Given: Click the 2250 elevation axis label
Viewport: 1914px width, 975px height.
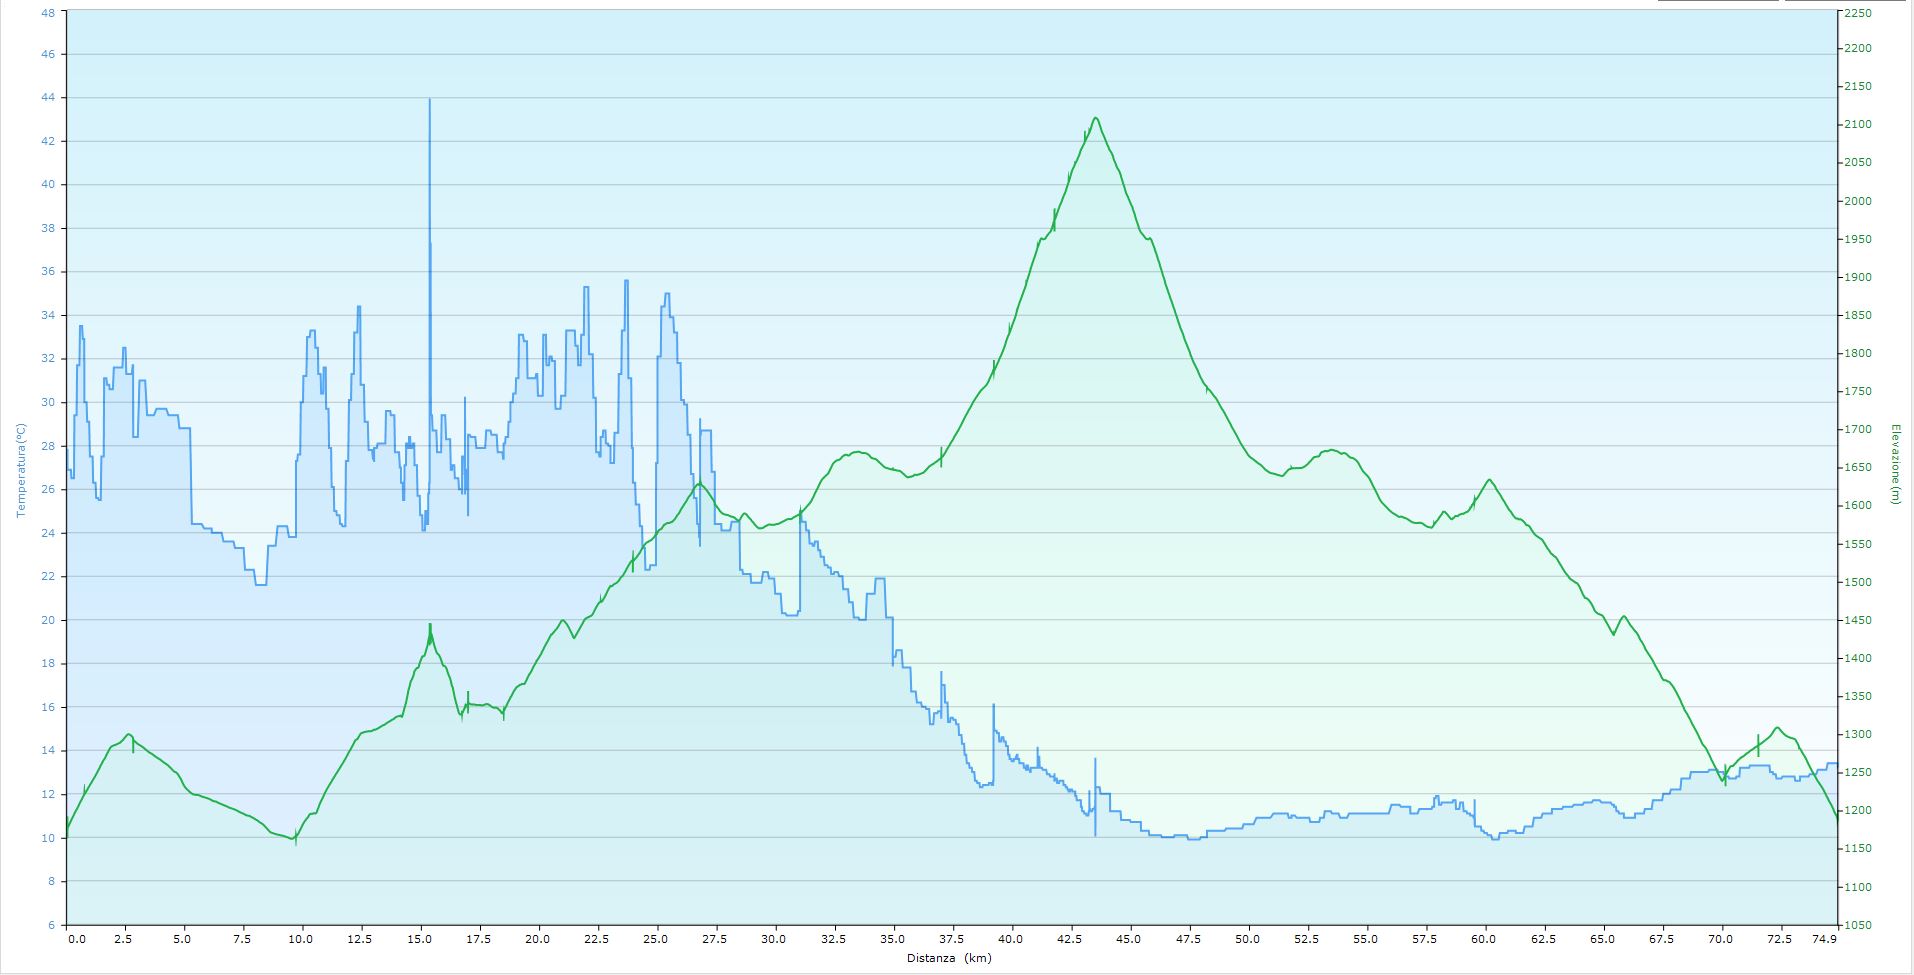Looking at the screenshot, I should [x=1858, y=13].
